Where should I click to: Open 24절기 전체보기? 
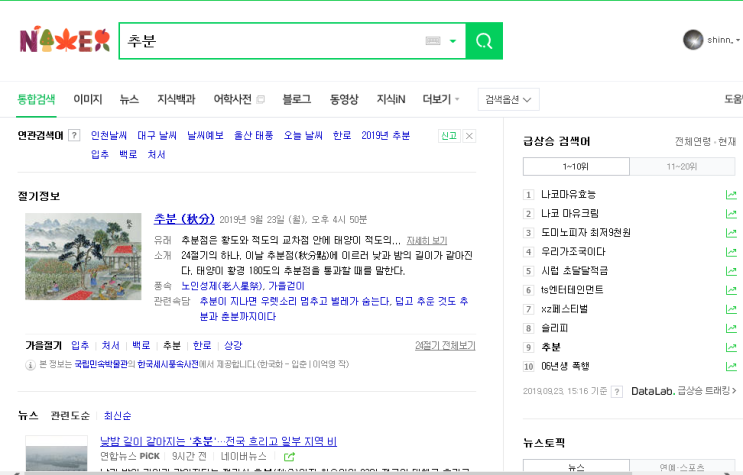(445, 346)
